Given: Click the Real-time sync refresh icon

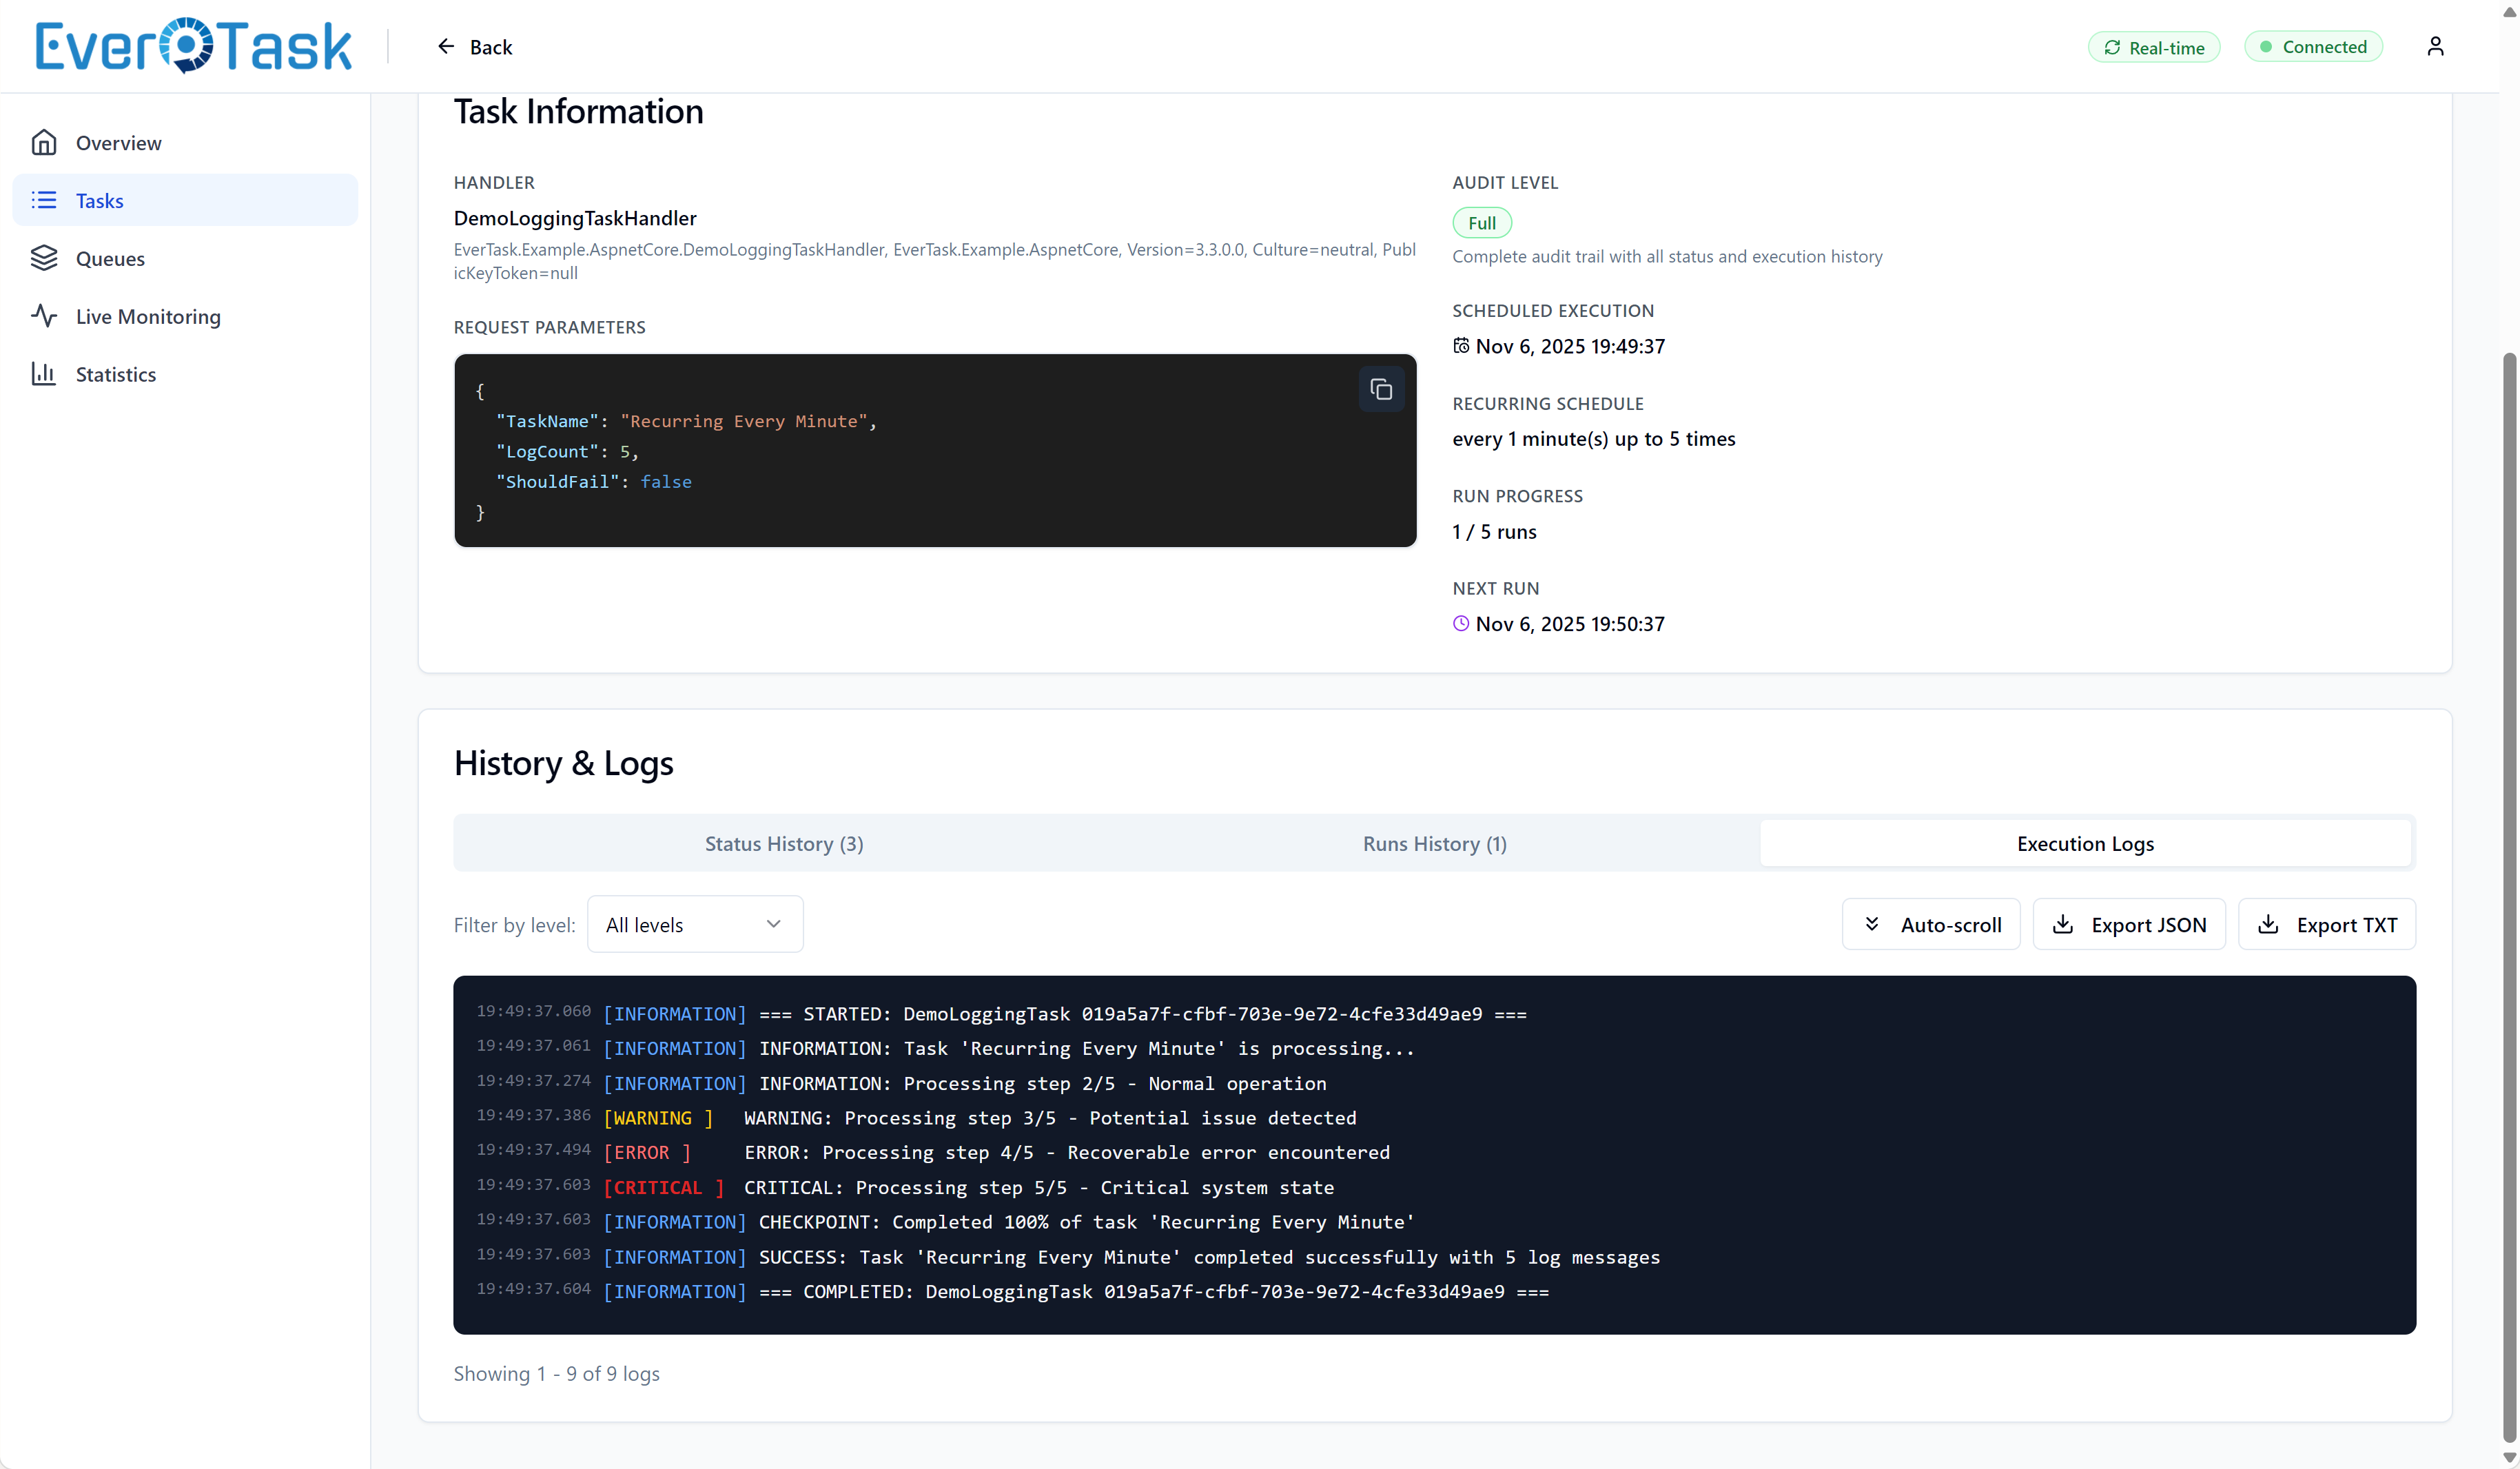Looking at the screenshot, I should click(2113, 47).
